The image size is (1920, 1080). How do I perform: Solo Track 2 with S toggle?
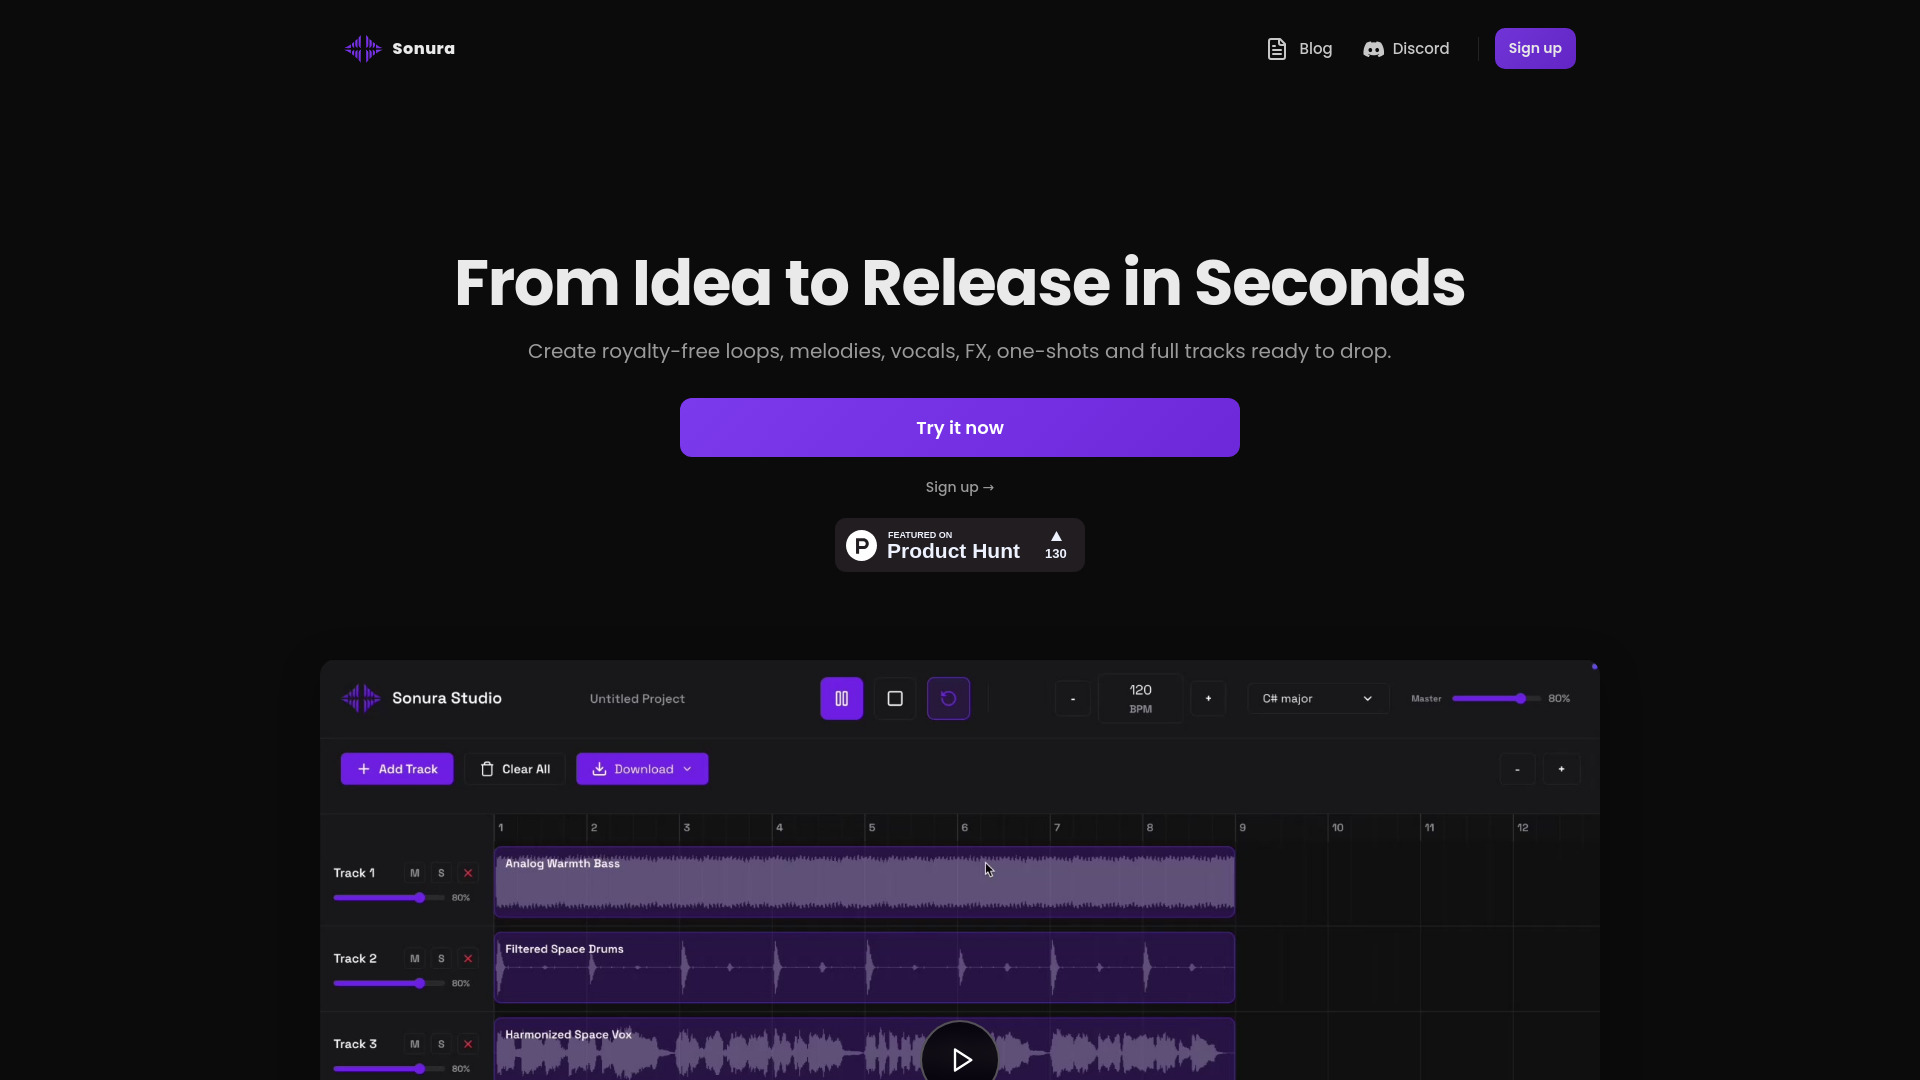point(441,959)
